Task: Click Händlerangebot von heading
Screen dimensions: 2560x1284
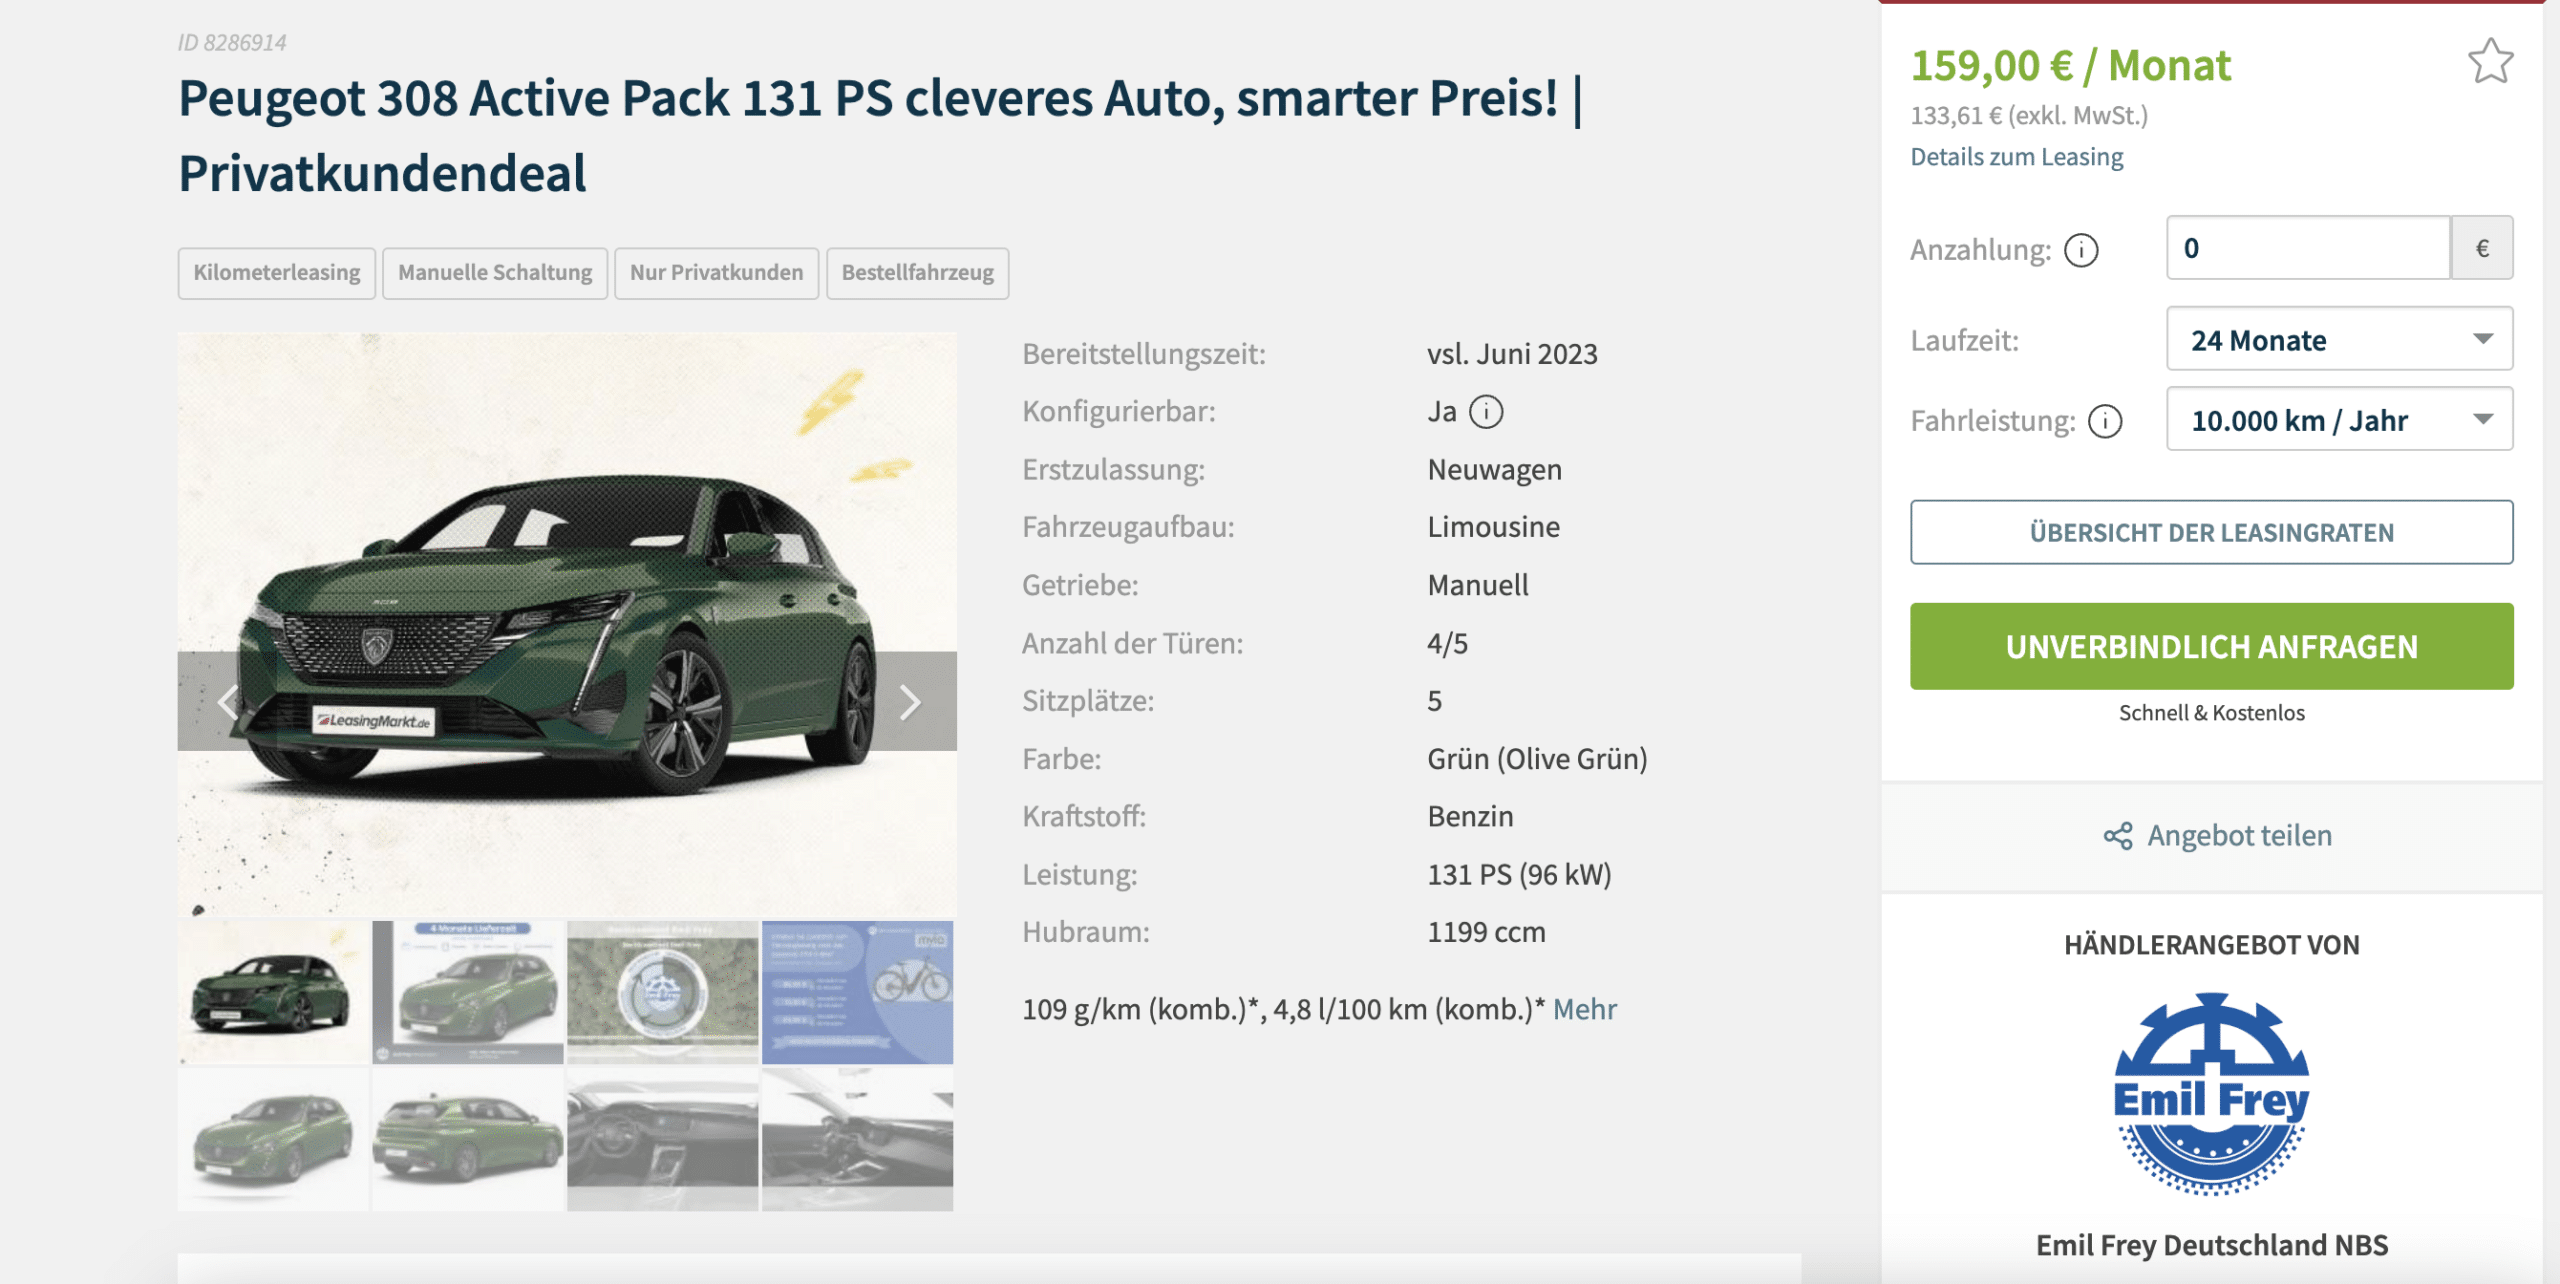Action: 2211,945
